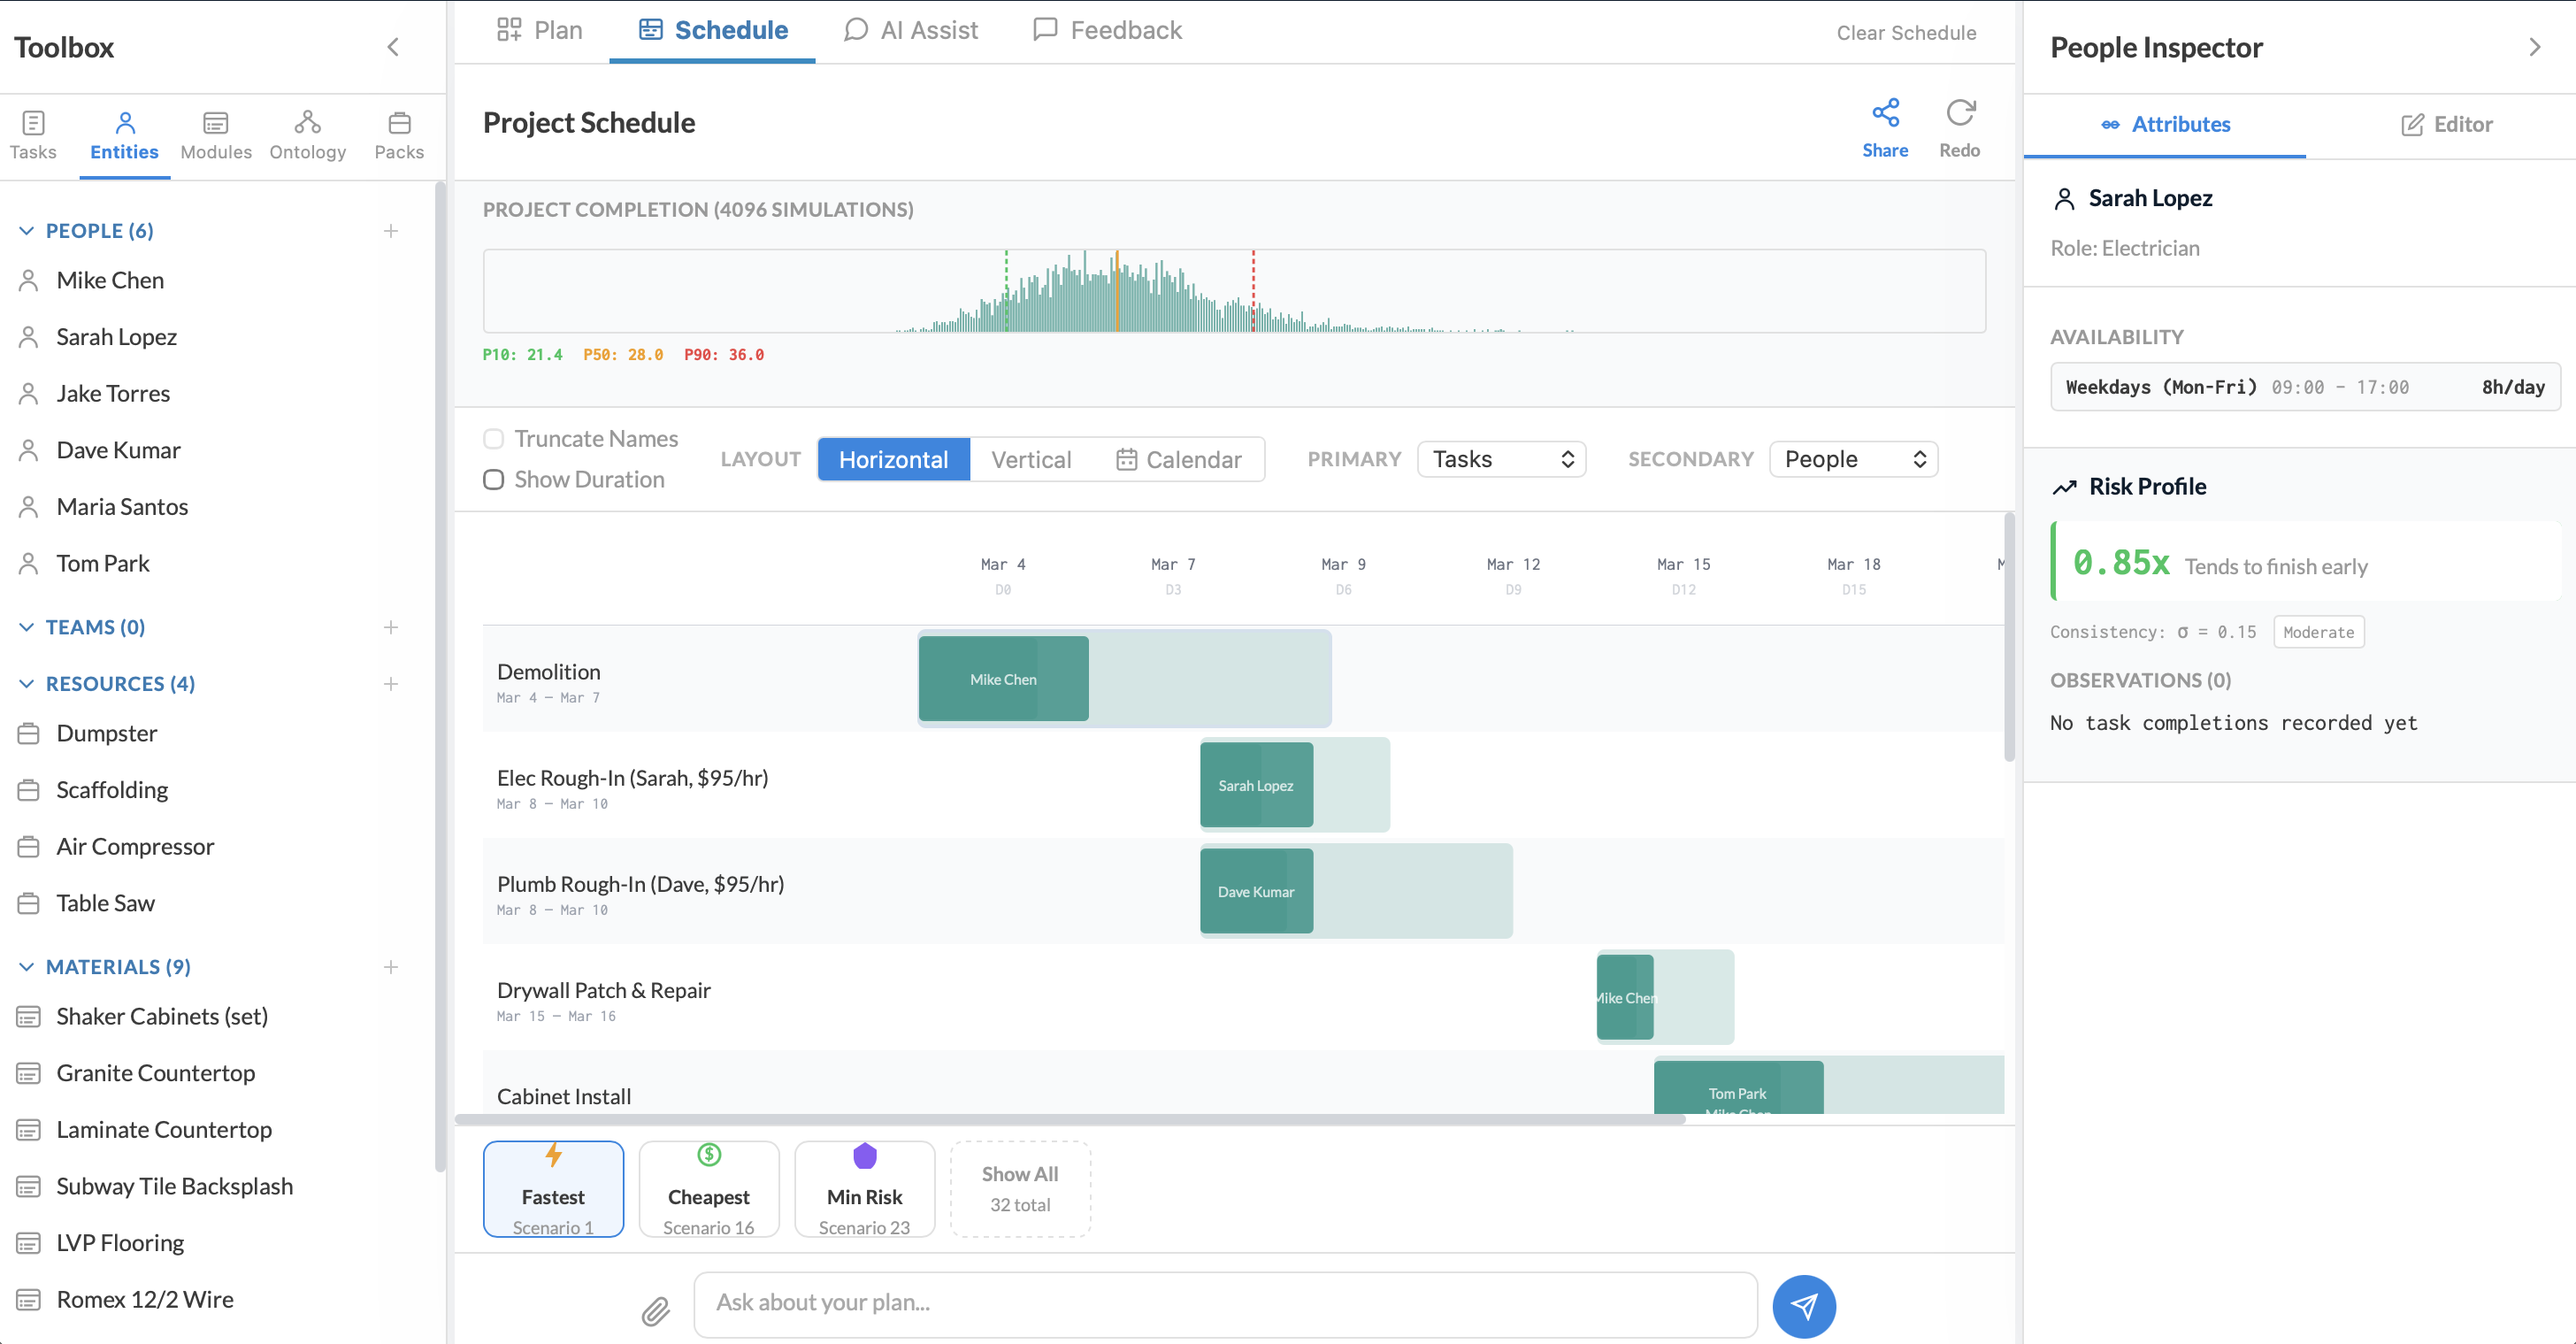Select Horizontal layout

(893, 459)
